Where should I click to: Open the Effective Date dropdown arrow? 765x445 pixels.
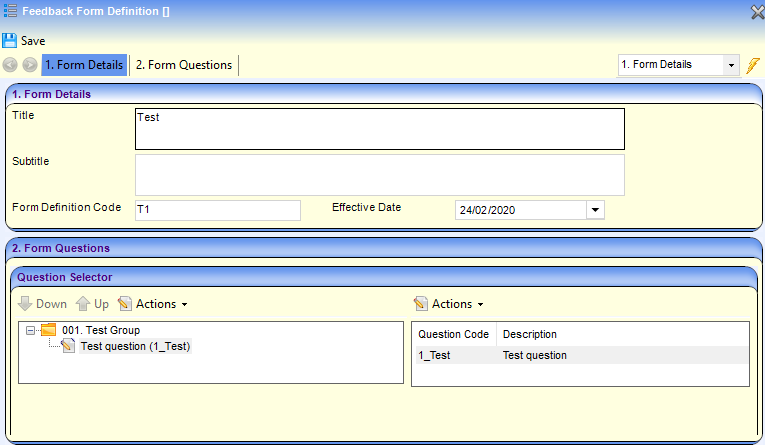click(x=595, y=210)
